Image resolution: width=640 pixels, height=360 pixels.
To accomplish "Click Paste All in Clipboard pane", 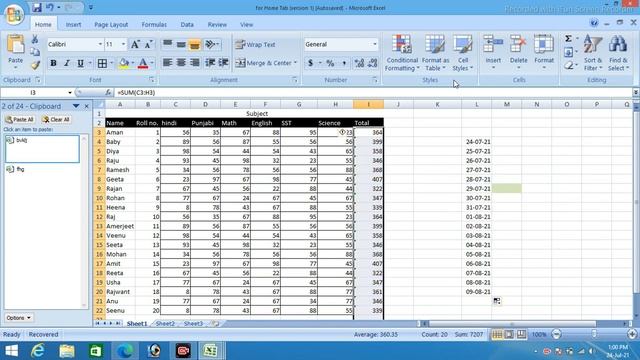I will click(x=20, y=120).
